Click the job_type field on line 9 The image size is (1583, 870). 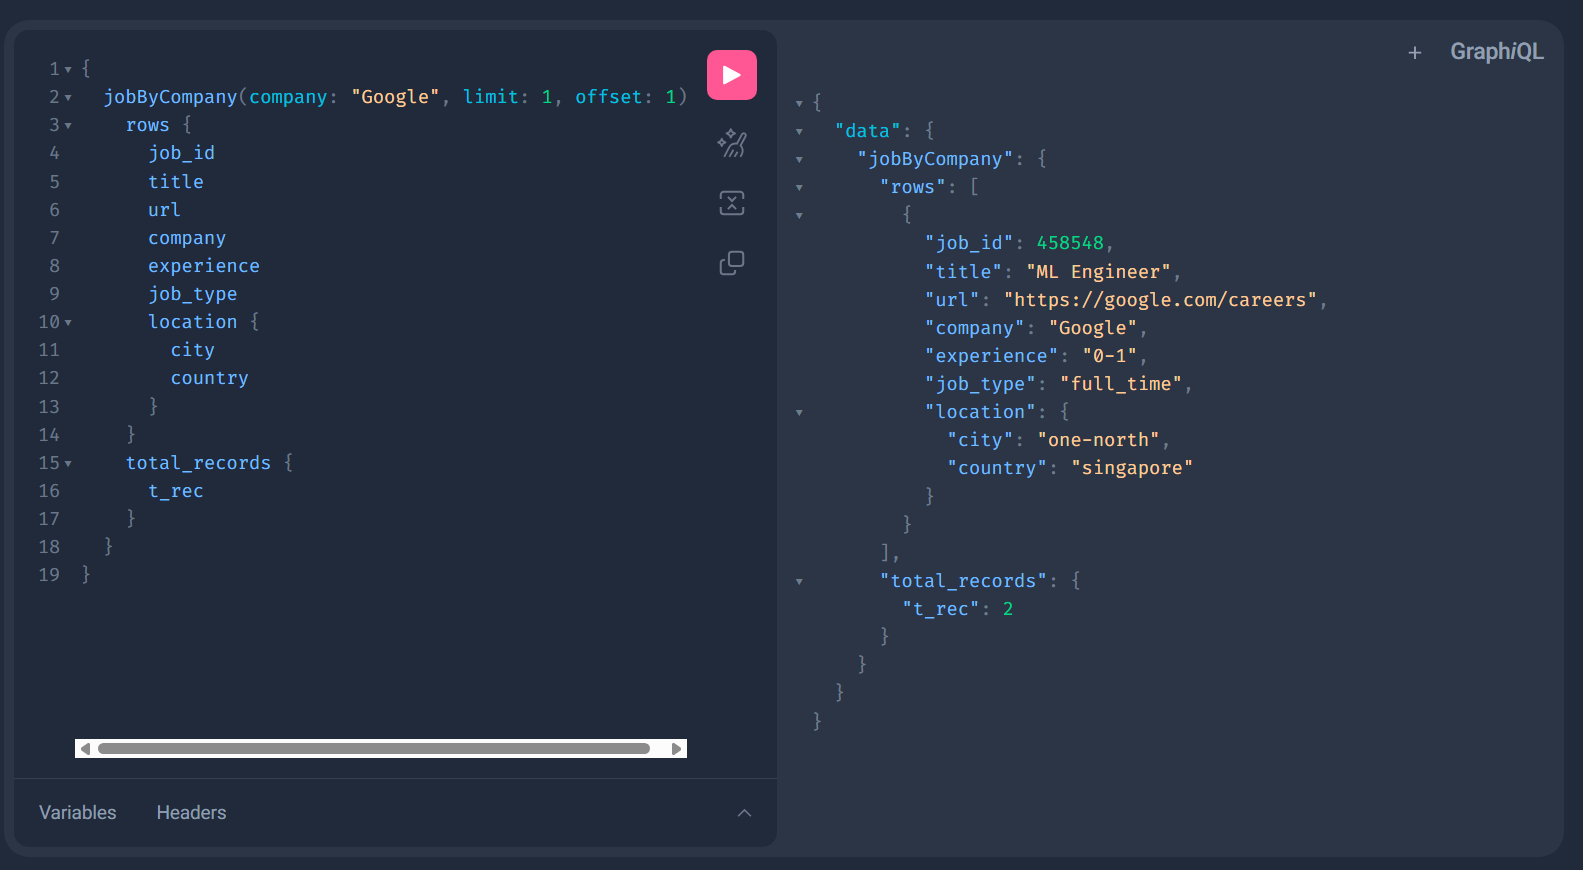193,294
